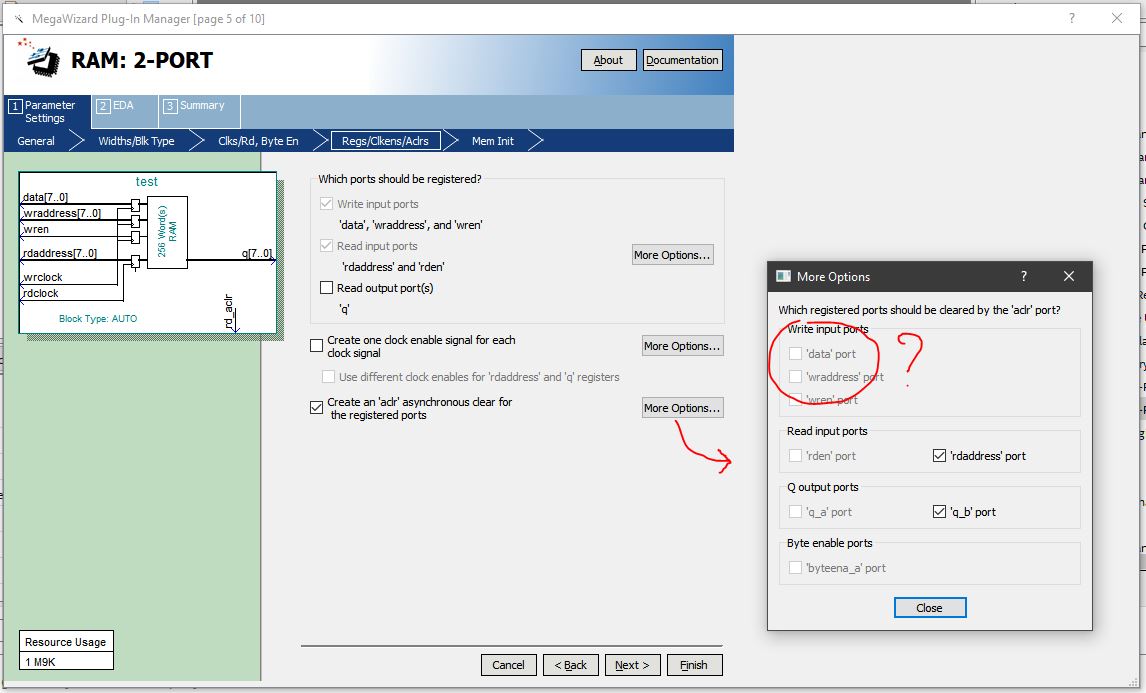
Task: Toggle the Read input ports checkbox
Action: click(327, 246)
